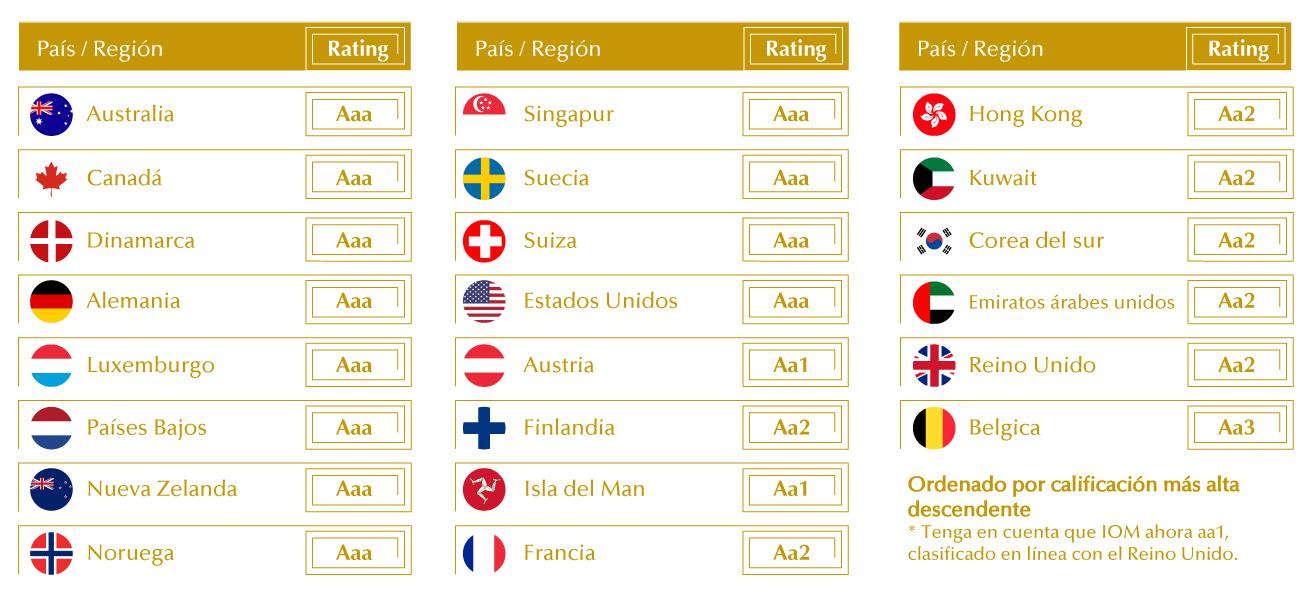Click the Aaa rating box for Dinamarca
The image size is (1314, 600).
pyautogui.click(x=357, y=240)
